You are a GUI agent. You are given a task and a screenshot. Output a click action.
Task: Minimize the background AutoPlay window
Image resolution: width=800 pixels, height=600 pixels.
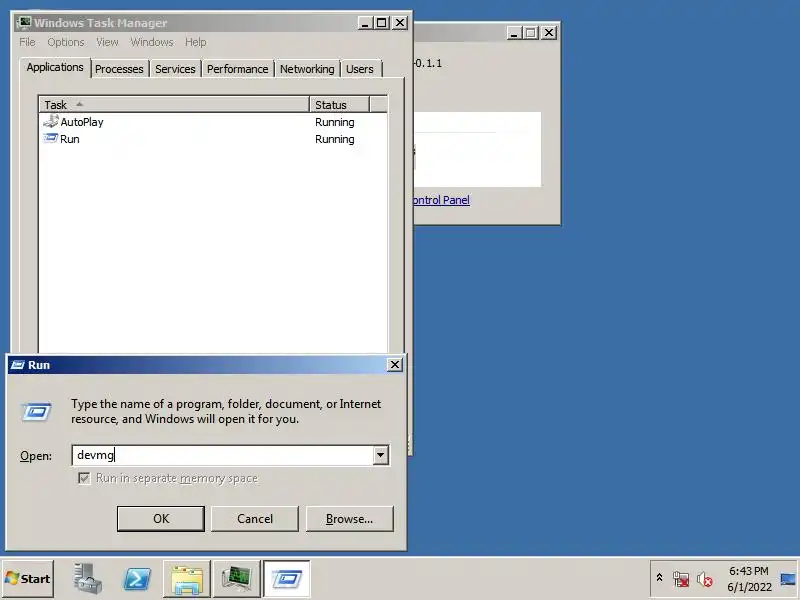(x=514, y=33)
